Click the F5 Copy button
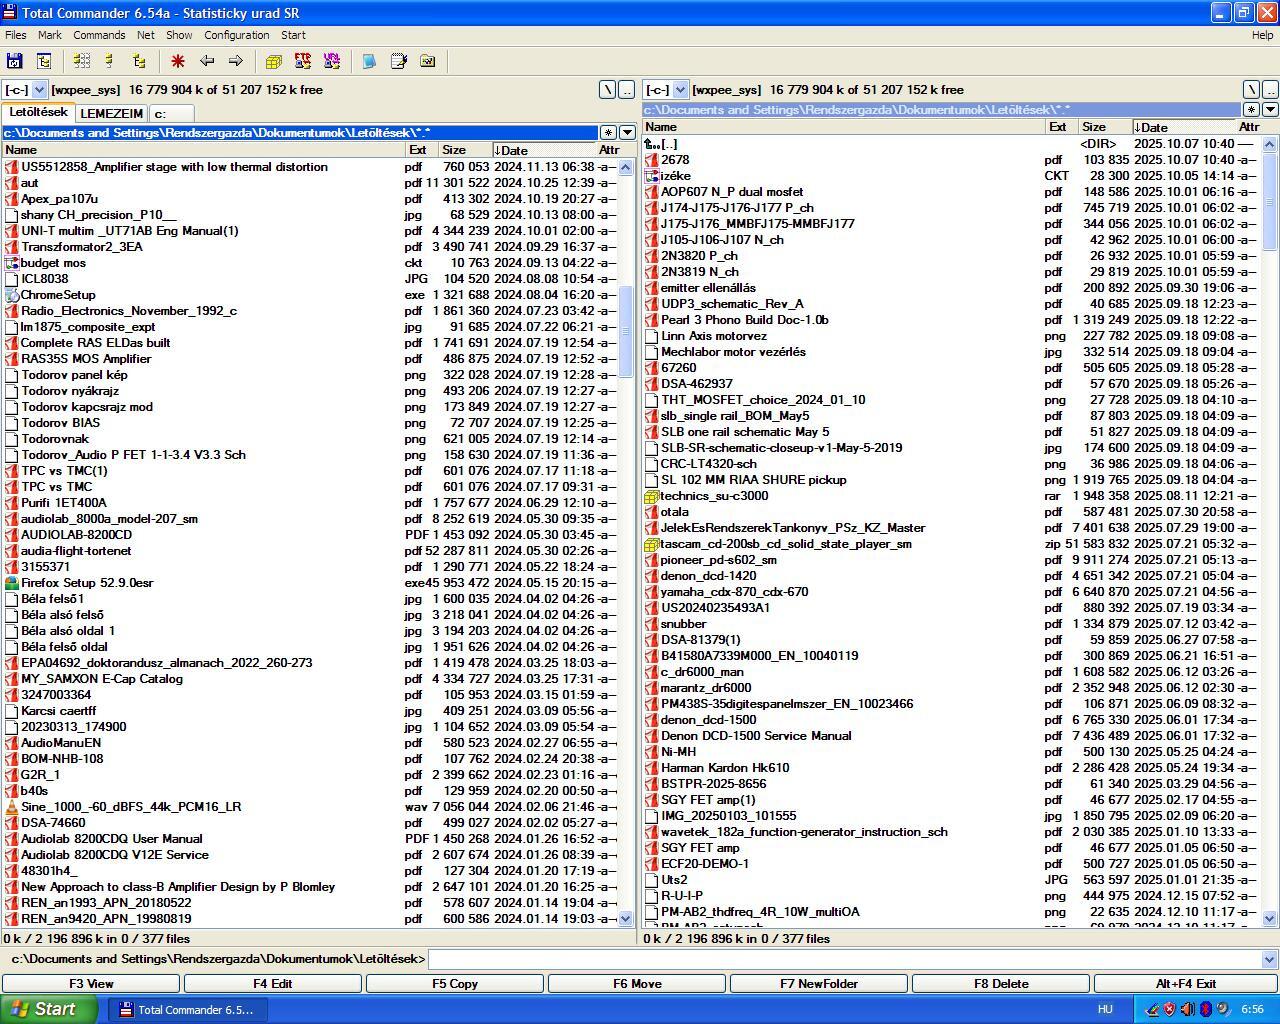Viewport: 1280px width, 1024px height. click(455, 984)
